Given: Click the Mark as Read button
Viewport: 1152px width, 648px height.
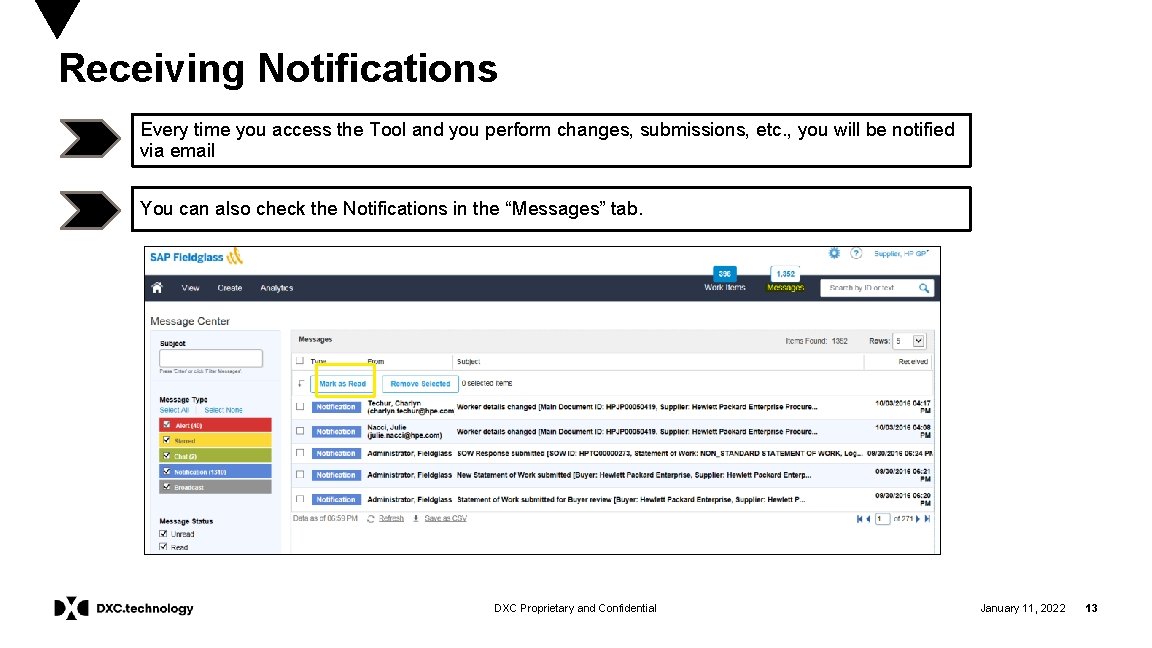Looking at the screenshot, I should click(x=345, y=382).
